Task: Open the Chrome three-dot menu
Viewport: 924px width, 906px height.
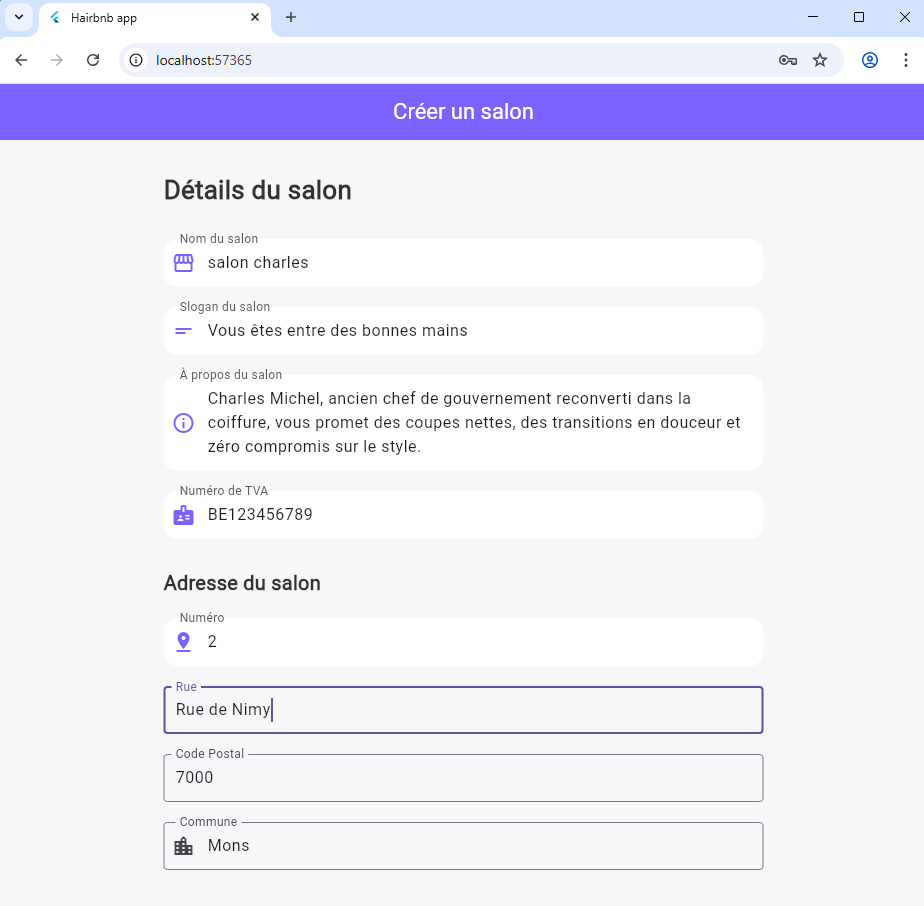Action: [x=905, y=60]
